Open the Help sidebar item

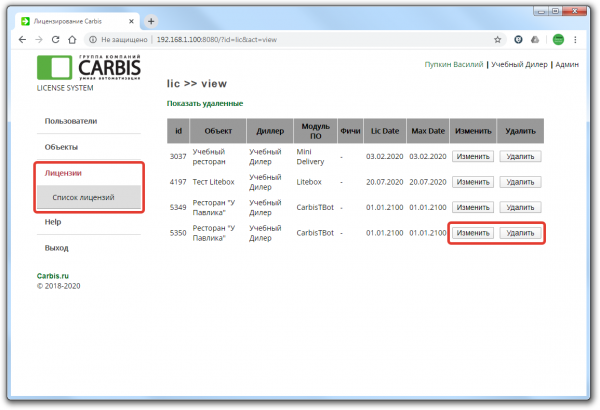point(53,222)
